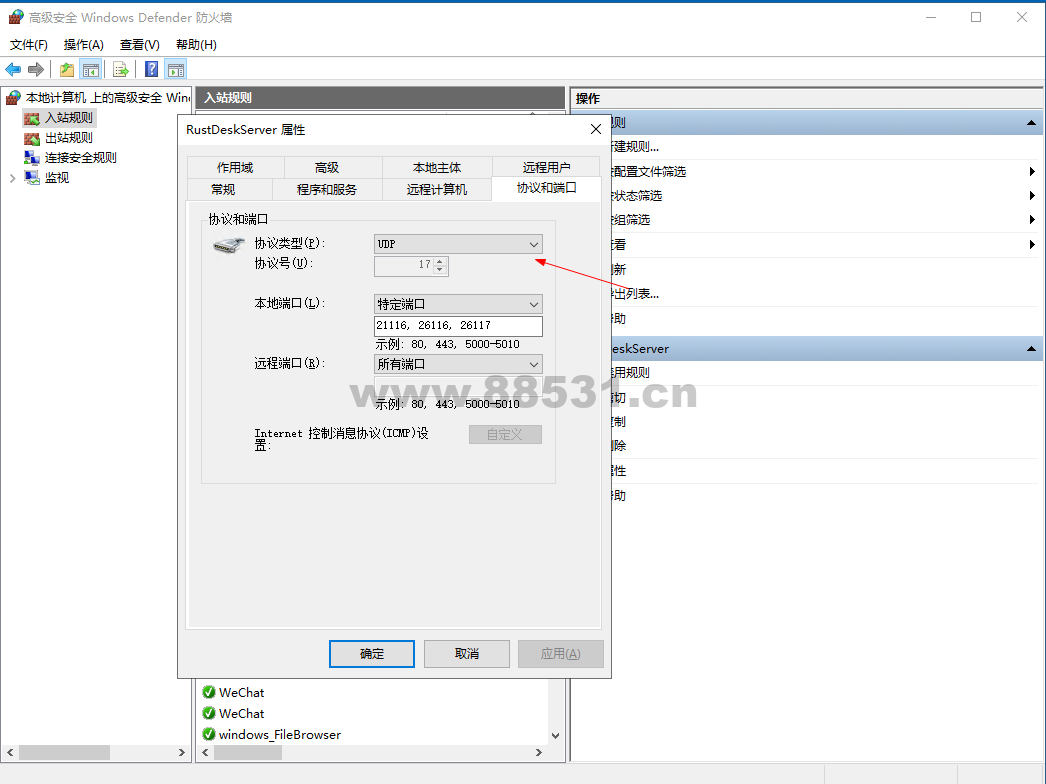Choose 新建规则... in the actions pane
Viewport: 1046px width, 784px height.
(635, 147)
